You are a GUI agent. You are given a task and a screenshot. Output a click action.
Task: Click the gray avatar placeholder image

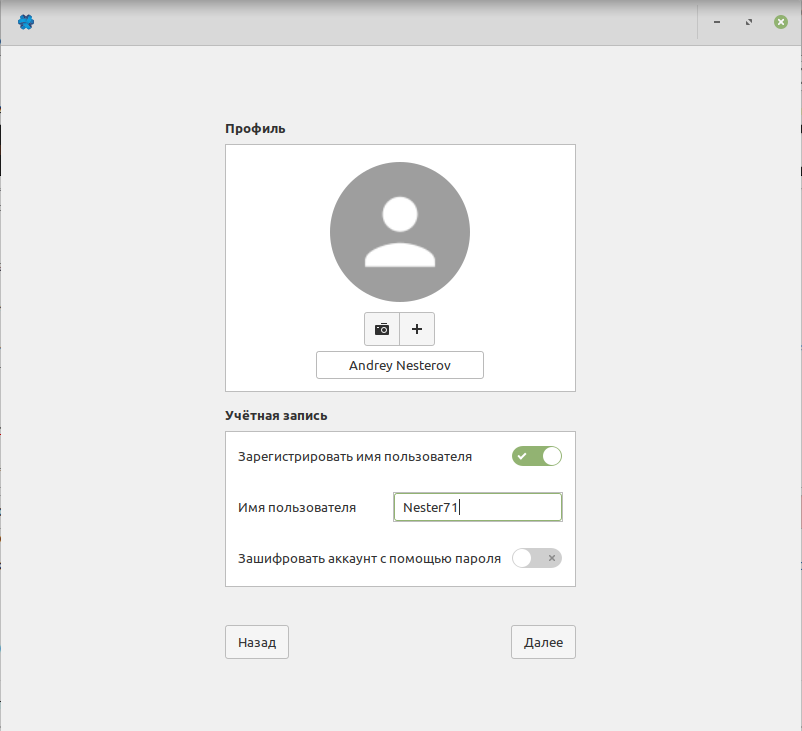click(400, 232)
